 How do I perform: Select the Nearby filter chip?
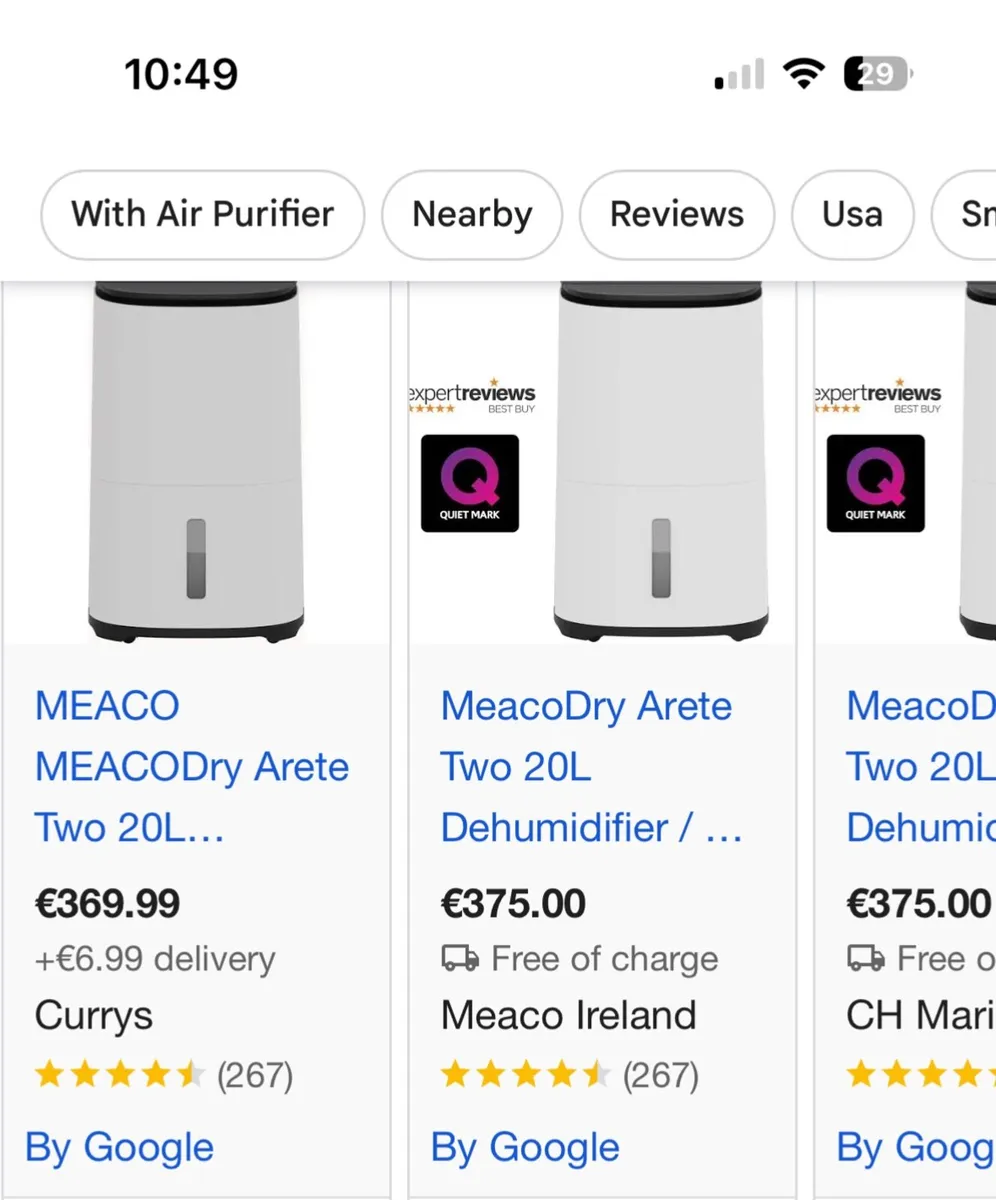click(472, 214)
